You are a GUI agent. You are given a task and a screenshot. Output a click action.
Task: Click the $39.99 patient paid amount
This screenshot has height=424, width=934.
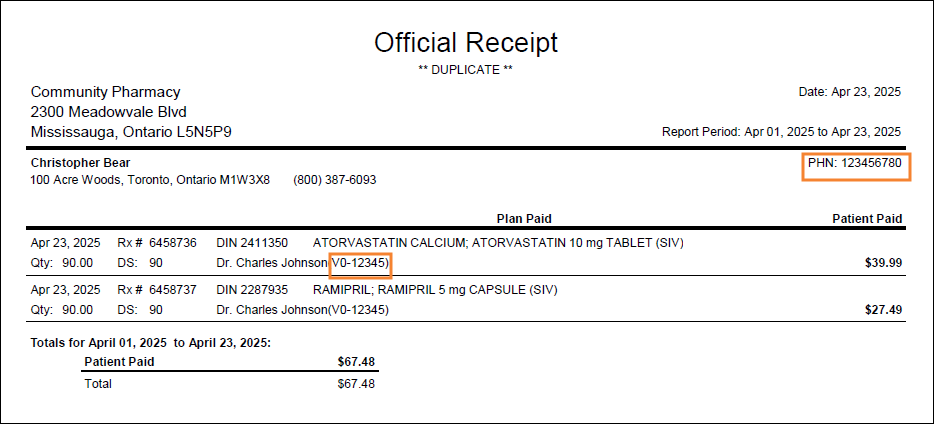[883, 263]
